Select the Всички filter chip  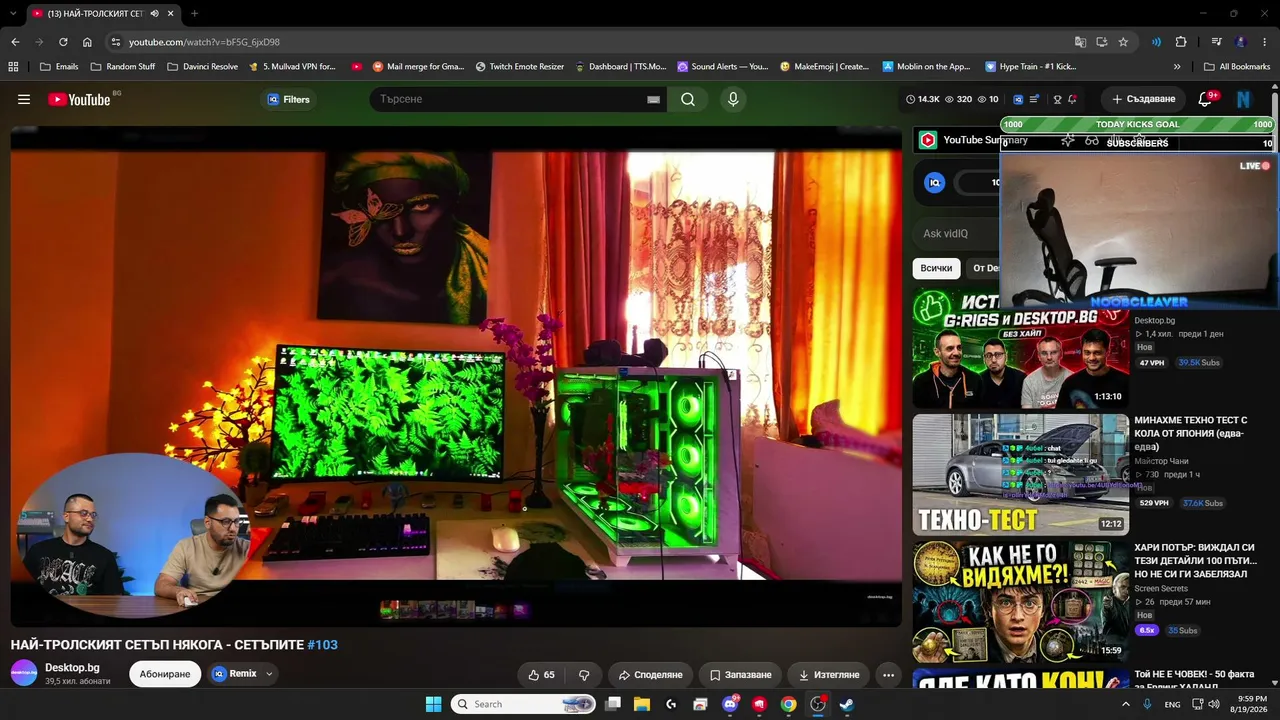pyautogui.click(x=936, y=268)
